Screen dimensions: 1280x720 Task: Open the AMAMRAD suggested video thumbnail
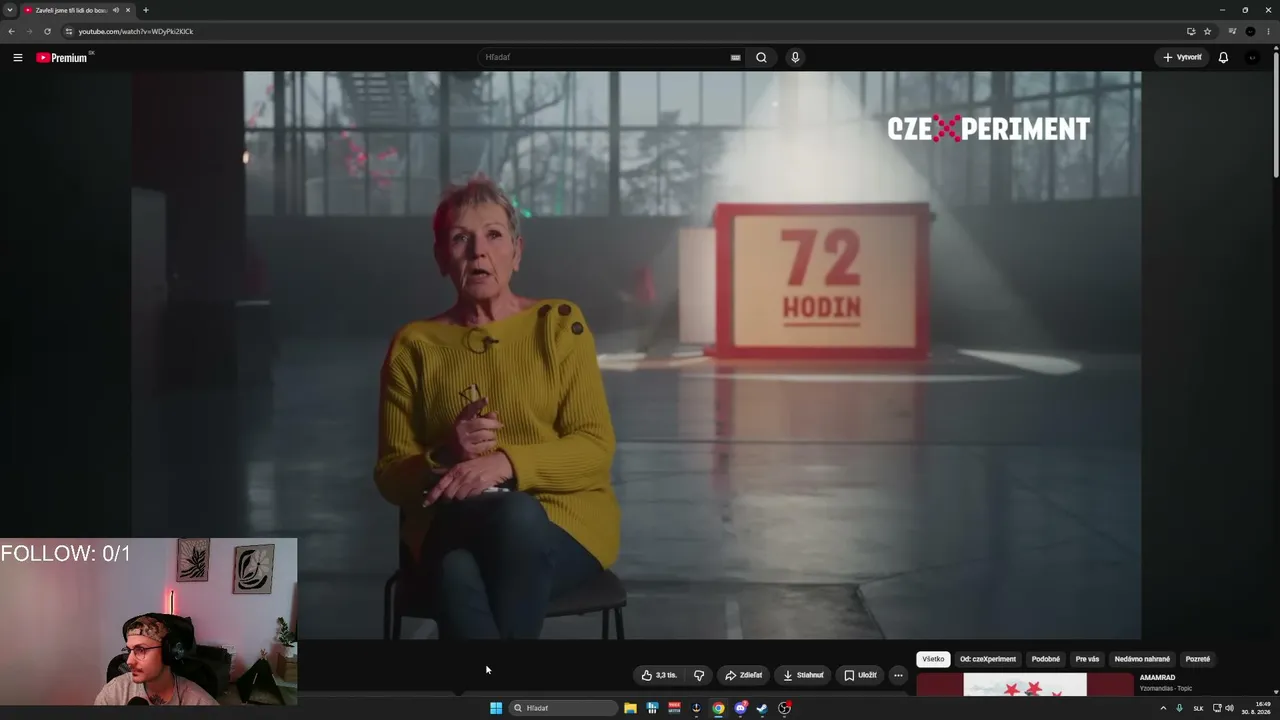pos(1025,685)
